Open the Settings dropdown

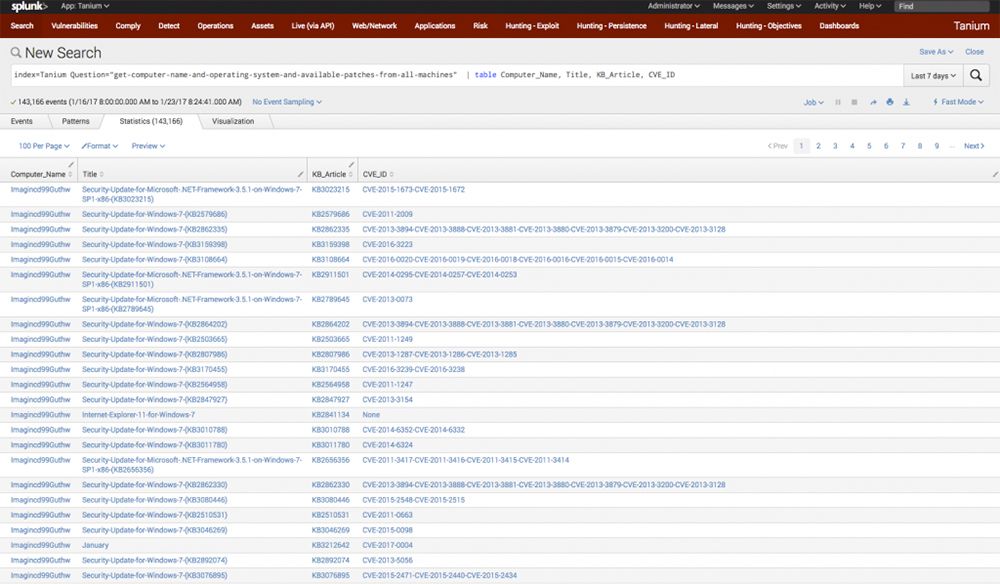pos(784,6)
